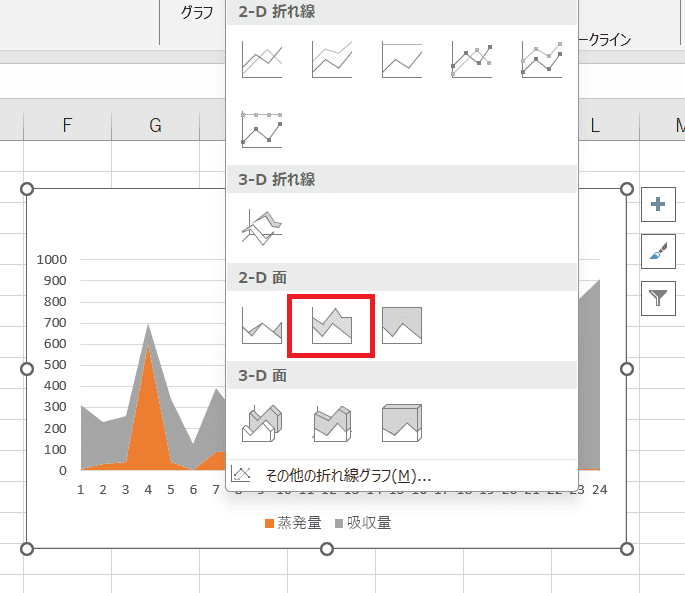The width and height of the screenshot is (685, 593).
Task: Click the chart's bottom-right resize handle
Action: [x=627, y=549]
